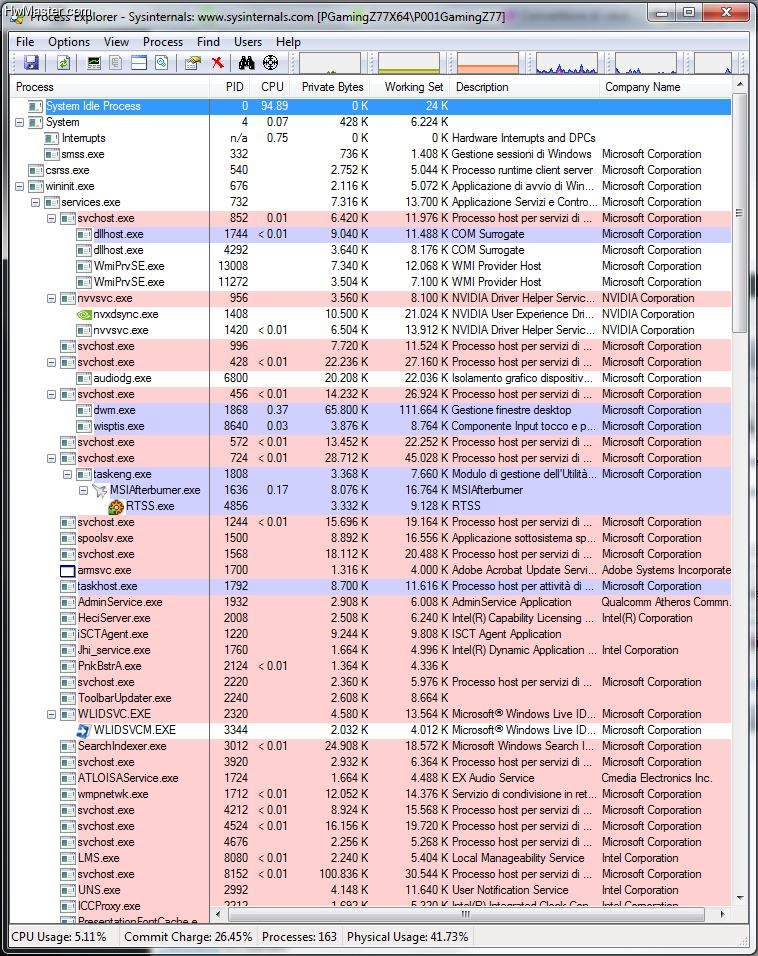
Task: Open the View menu
Action: point(116,42)
